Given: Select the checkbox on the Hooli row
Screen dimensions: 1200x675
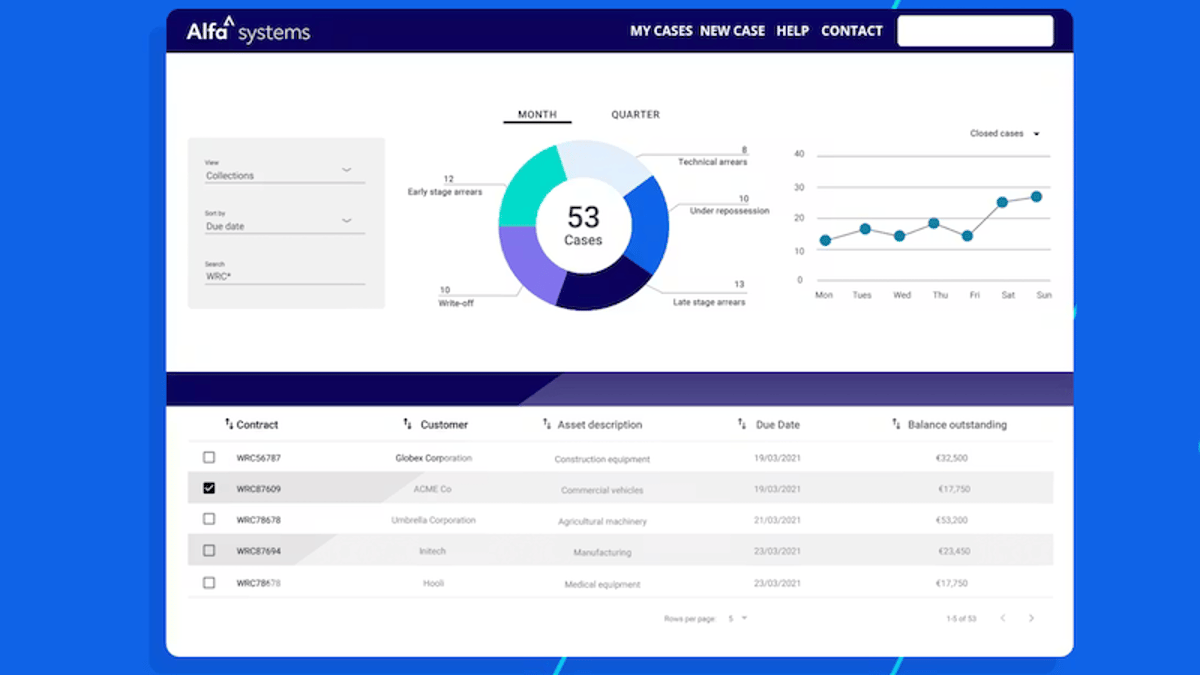Looking at the screenshot, I should [209, 582].
